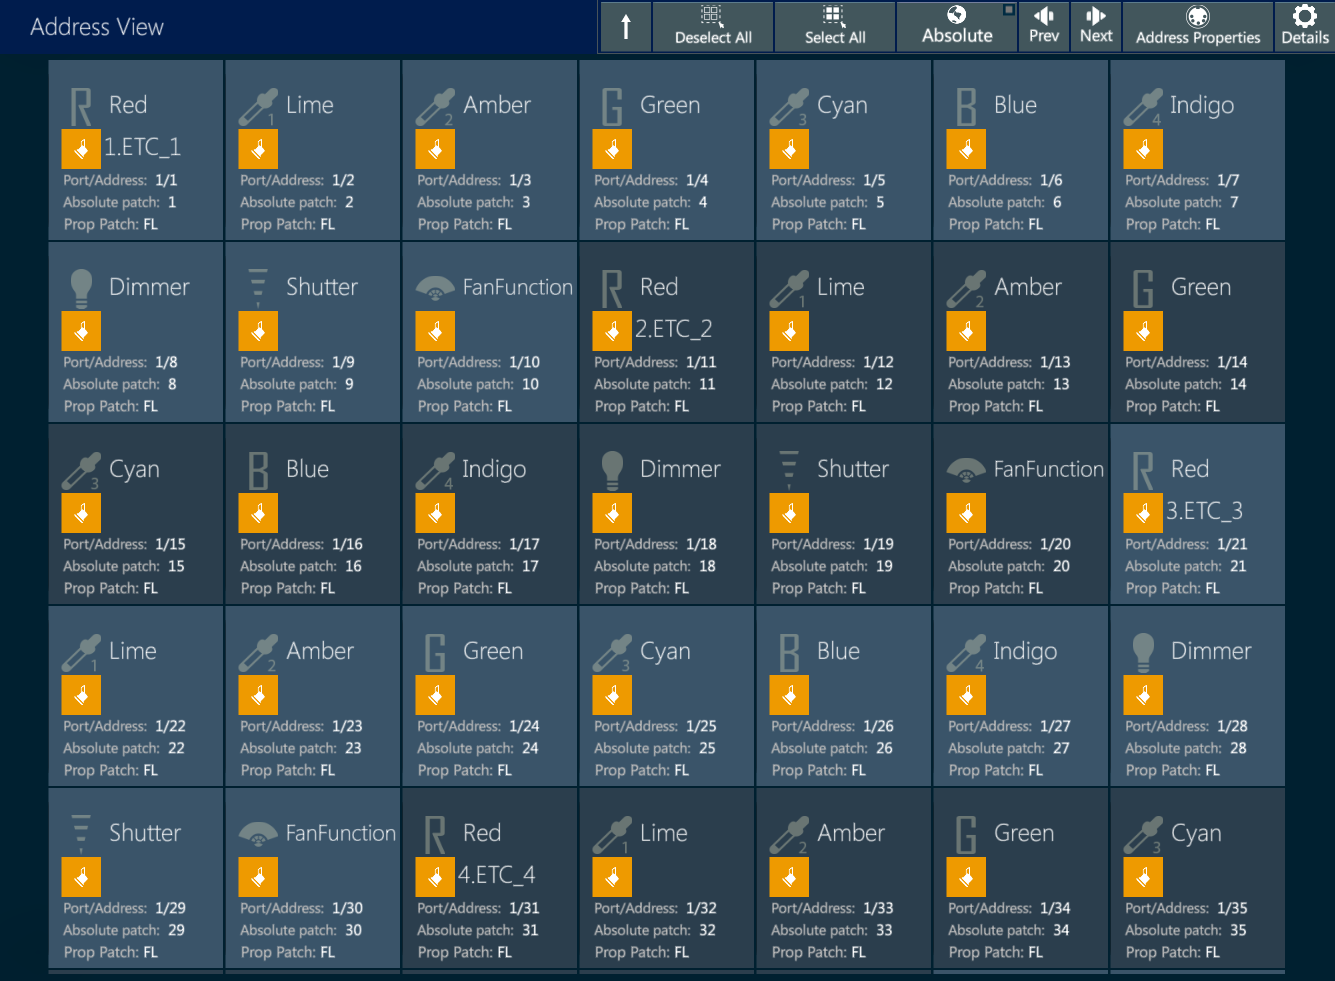
Task: Click the Blue B icon at address 1/6
Action: coord(966,107)
